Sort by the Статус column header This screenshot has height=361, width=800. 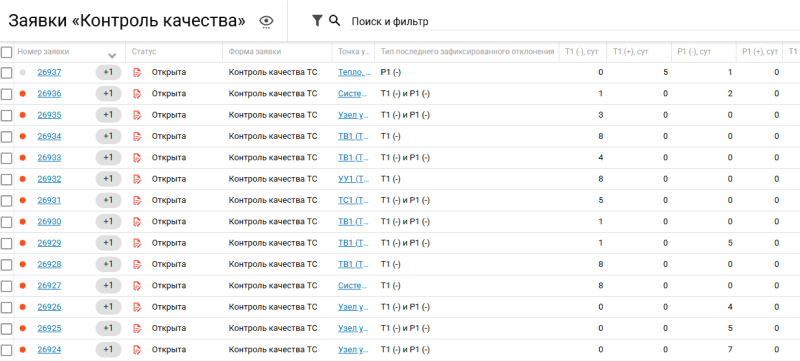click(144, 51)
